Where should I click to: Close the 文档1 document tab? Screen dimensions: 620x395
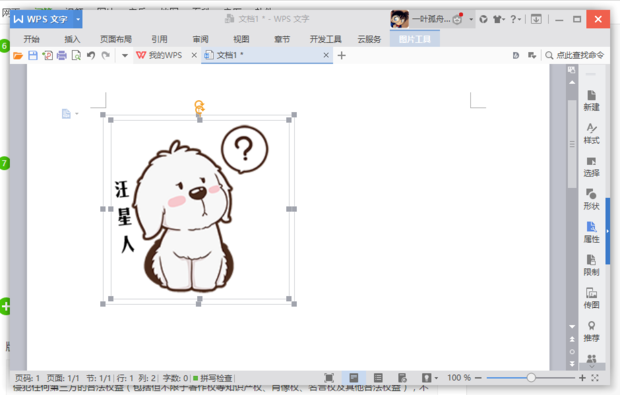pos(326,55)
